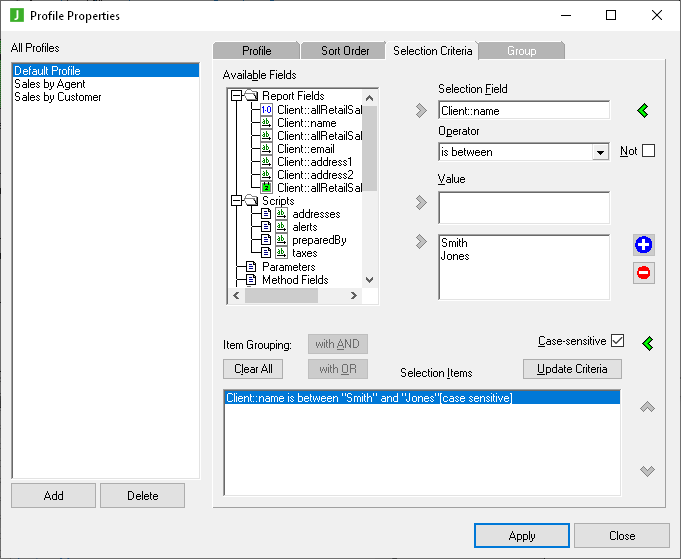Screen dimensions: 681x559
Task: Open the Operator dropdown
Action: 600,153
